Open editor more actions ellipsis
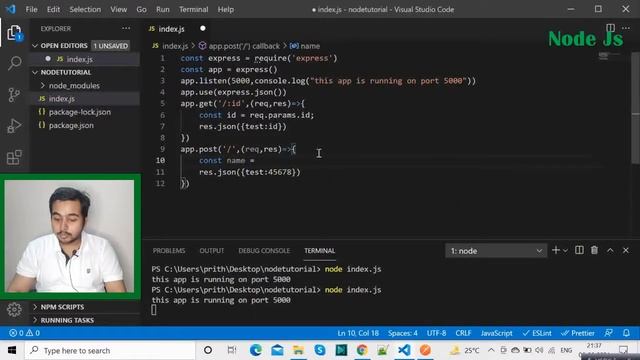 click(626, 28)
